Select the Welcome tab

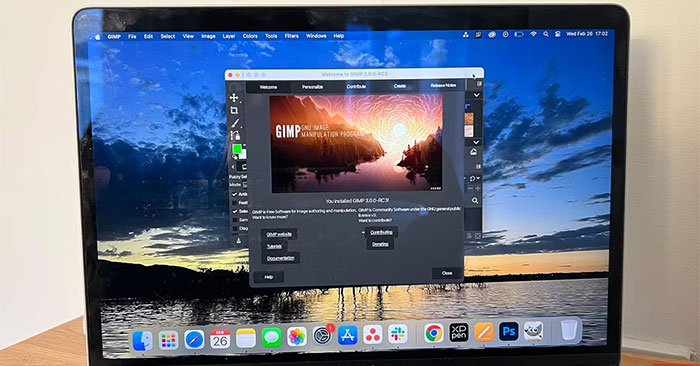pyautogui.click(x=268, y=87)
